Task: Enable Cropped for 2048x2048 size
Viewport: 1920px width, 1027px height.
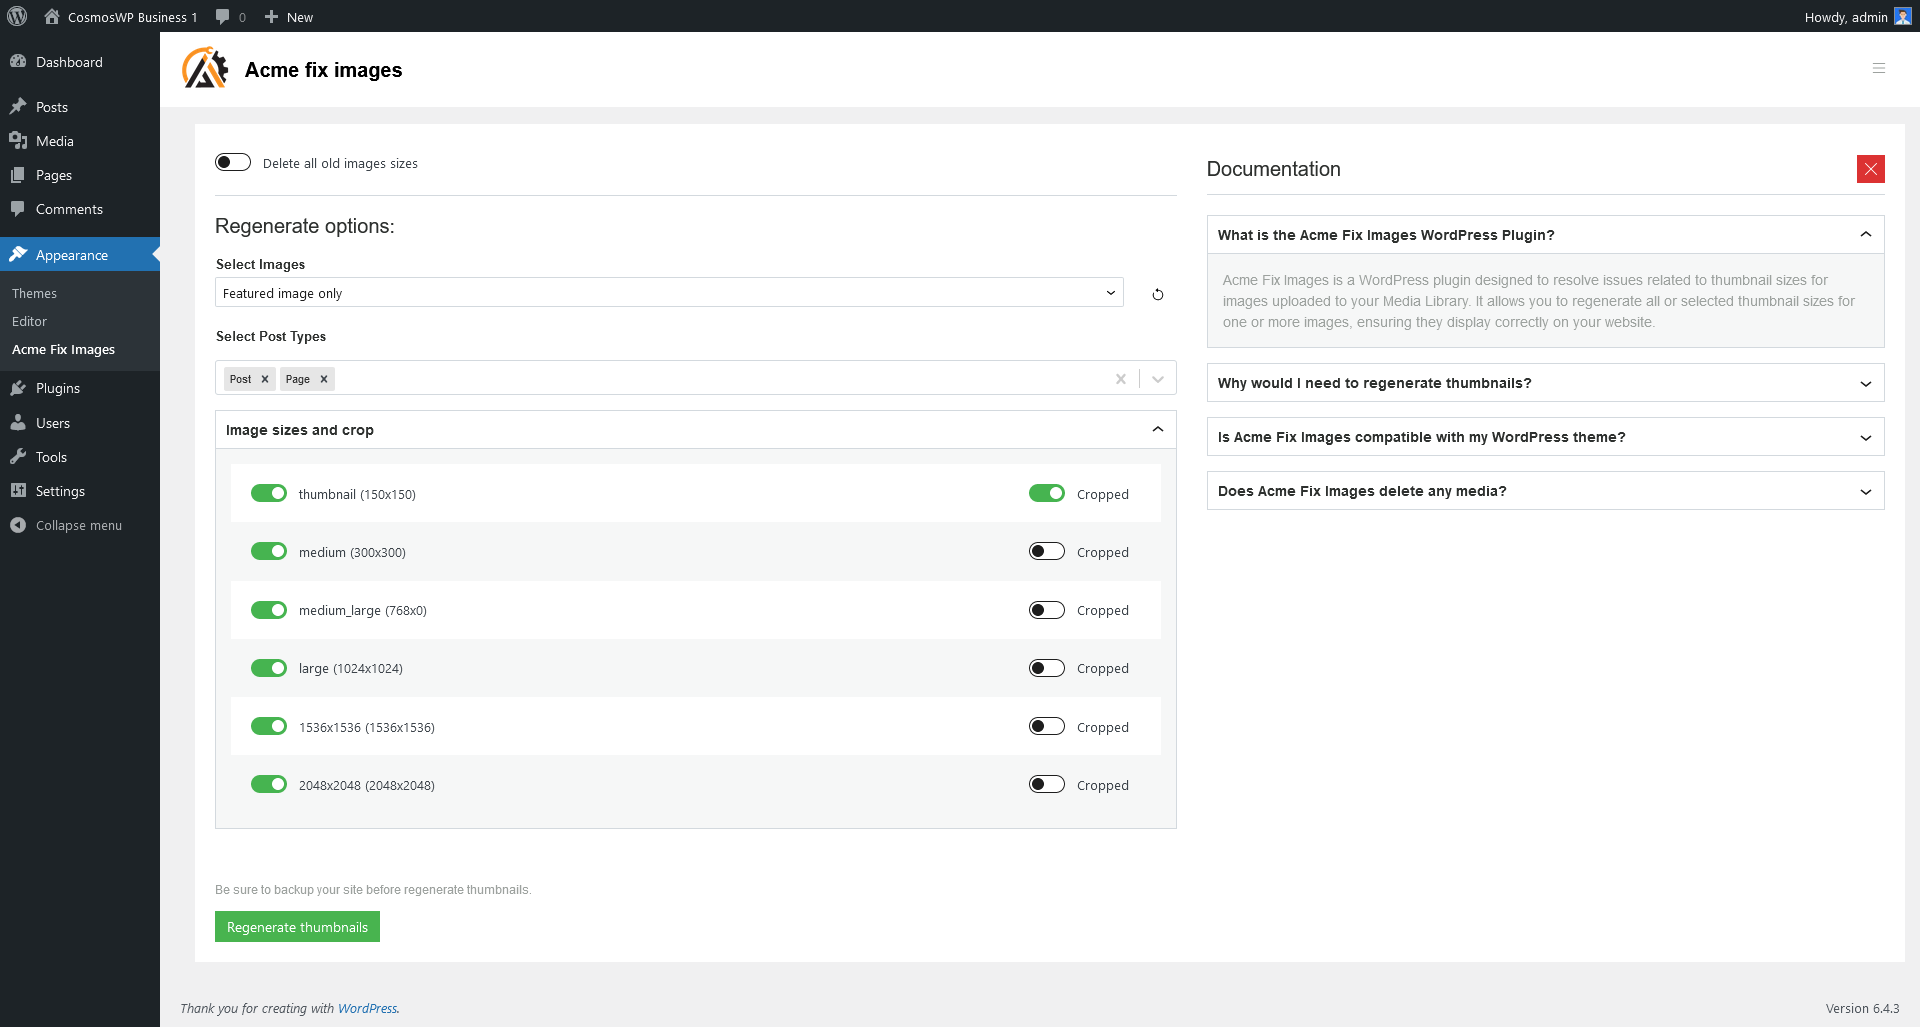Action: tap(1047, 784)
